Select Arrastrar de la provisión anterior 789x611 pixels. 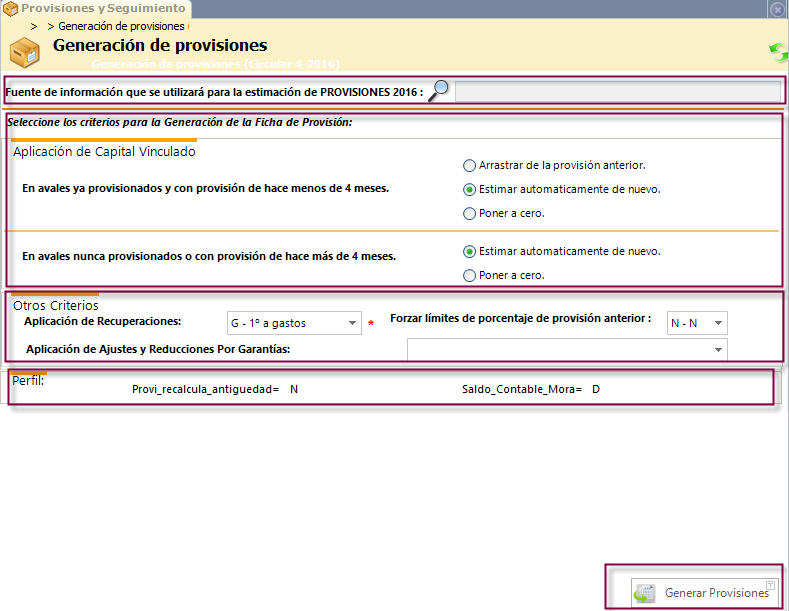point(469,165)
